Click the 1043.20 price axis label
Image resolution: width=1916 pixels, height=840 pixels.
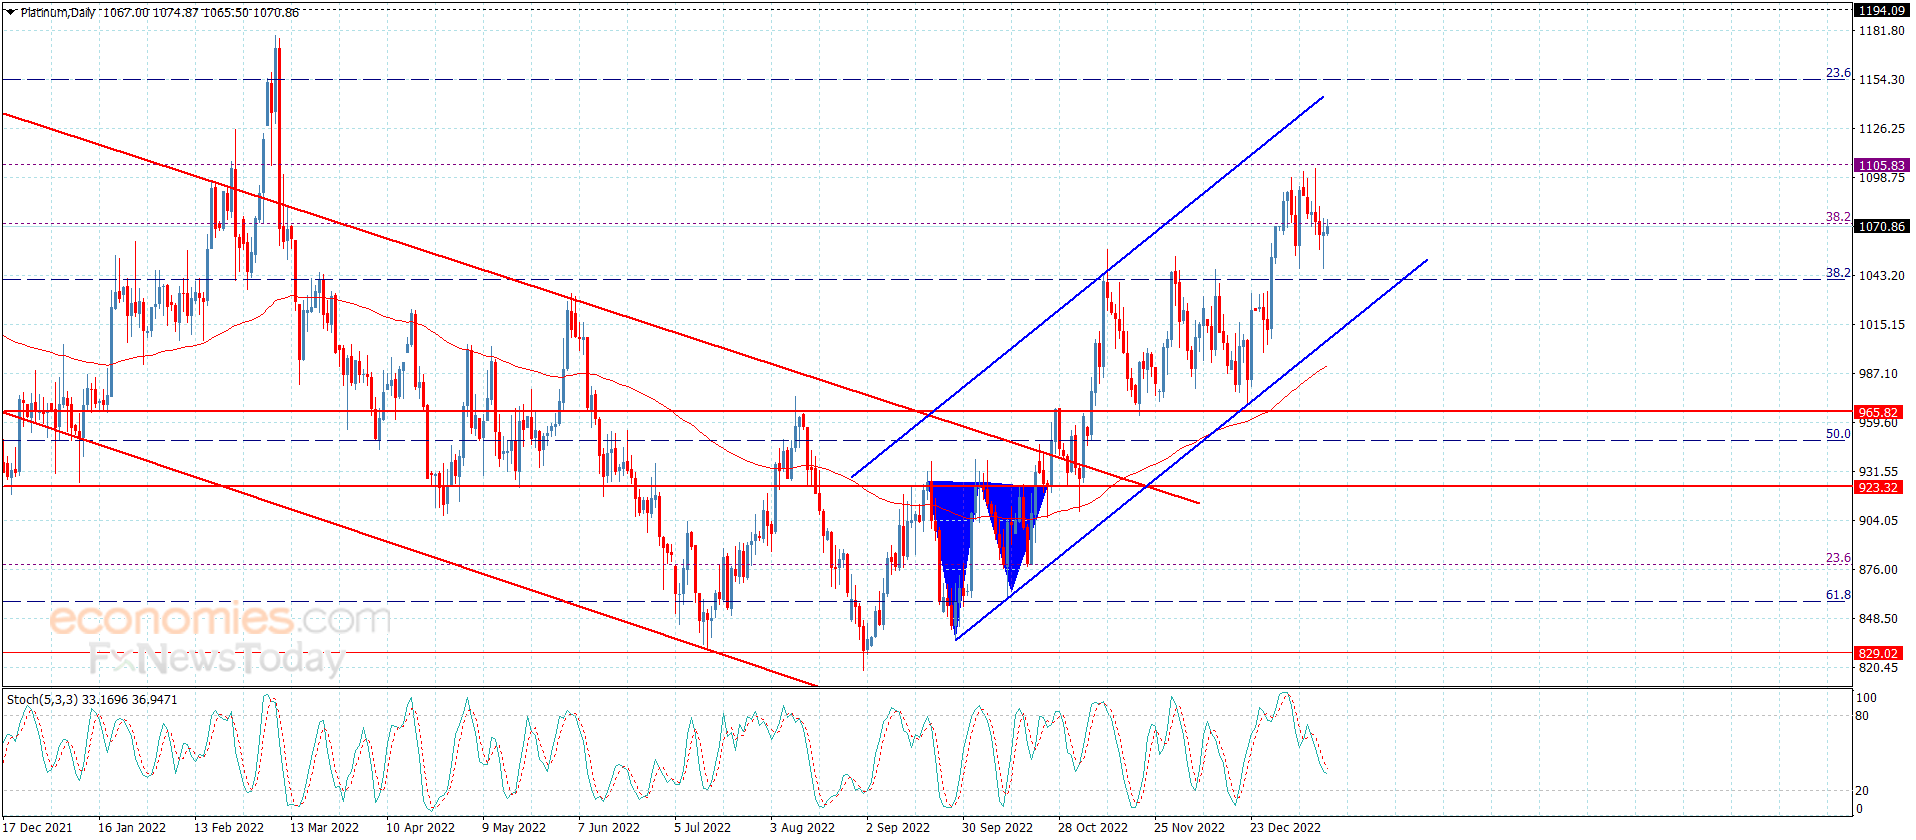(x=1881, y=276)
